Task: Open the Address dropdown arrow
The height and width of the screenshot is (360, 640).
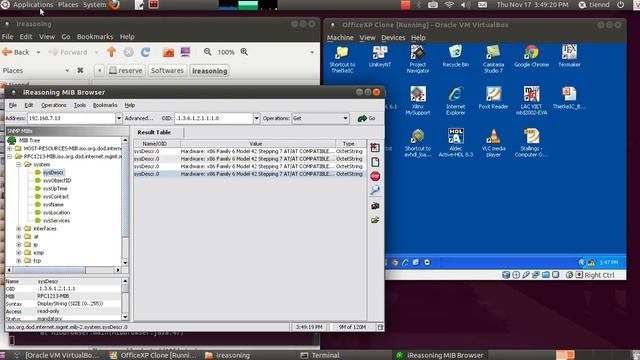Action: [x=118, y=118]
